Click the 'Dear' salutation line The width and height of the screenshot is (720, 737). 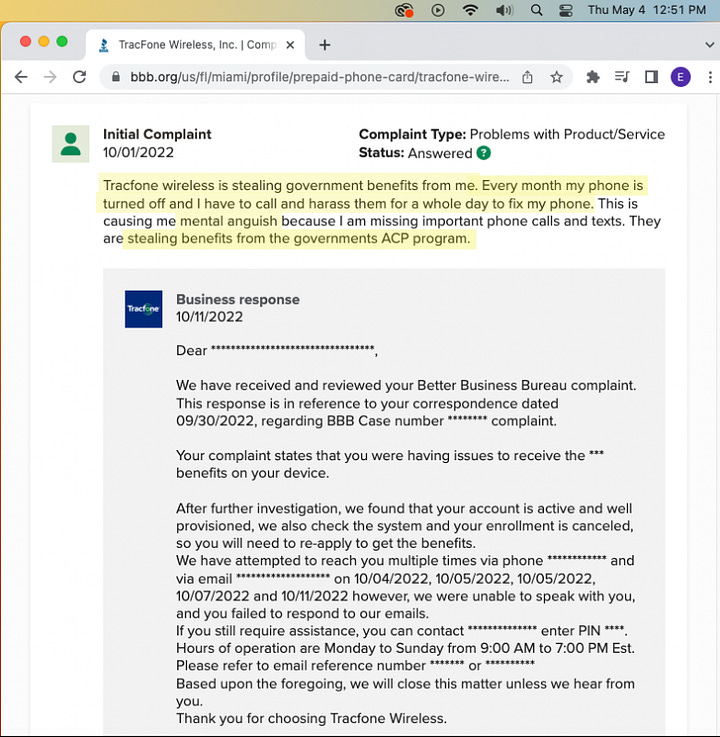click(x=277, y=350)
